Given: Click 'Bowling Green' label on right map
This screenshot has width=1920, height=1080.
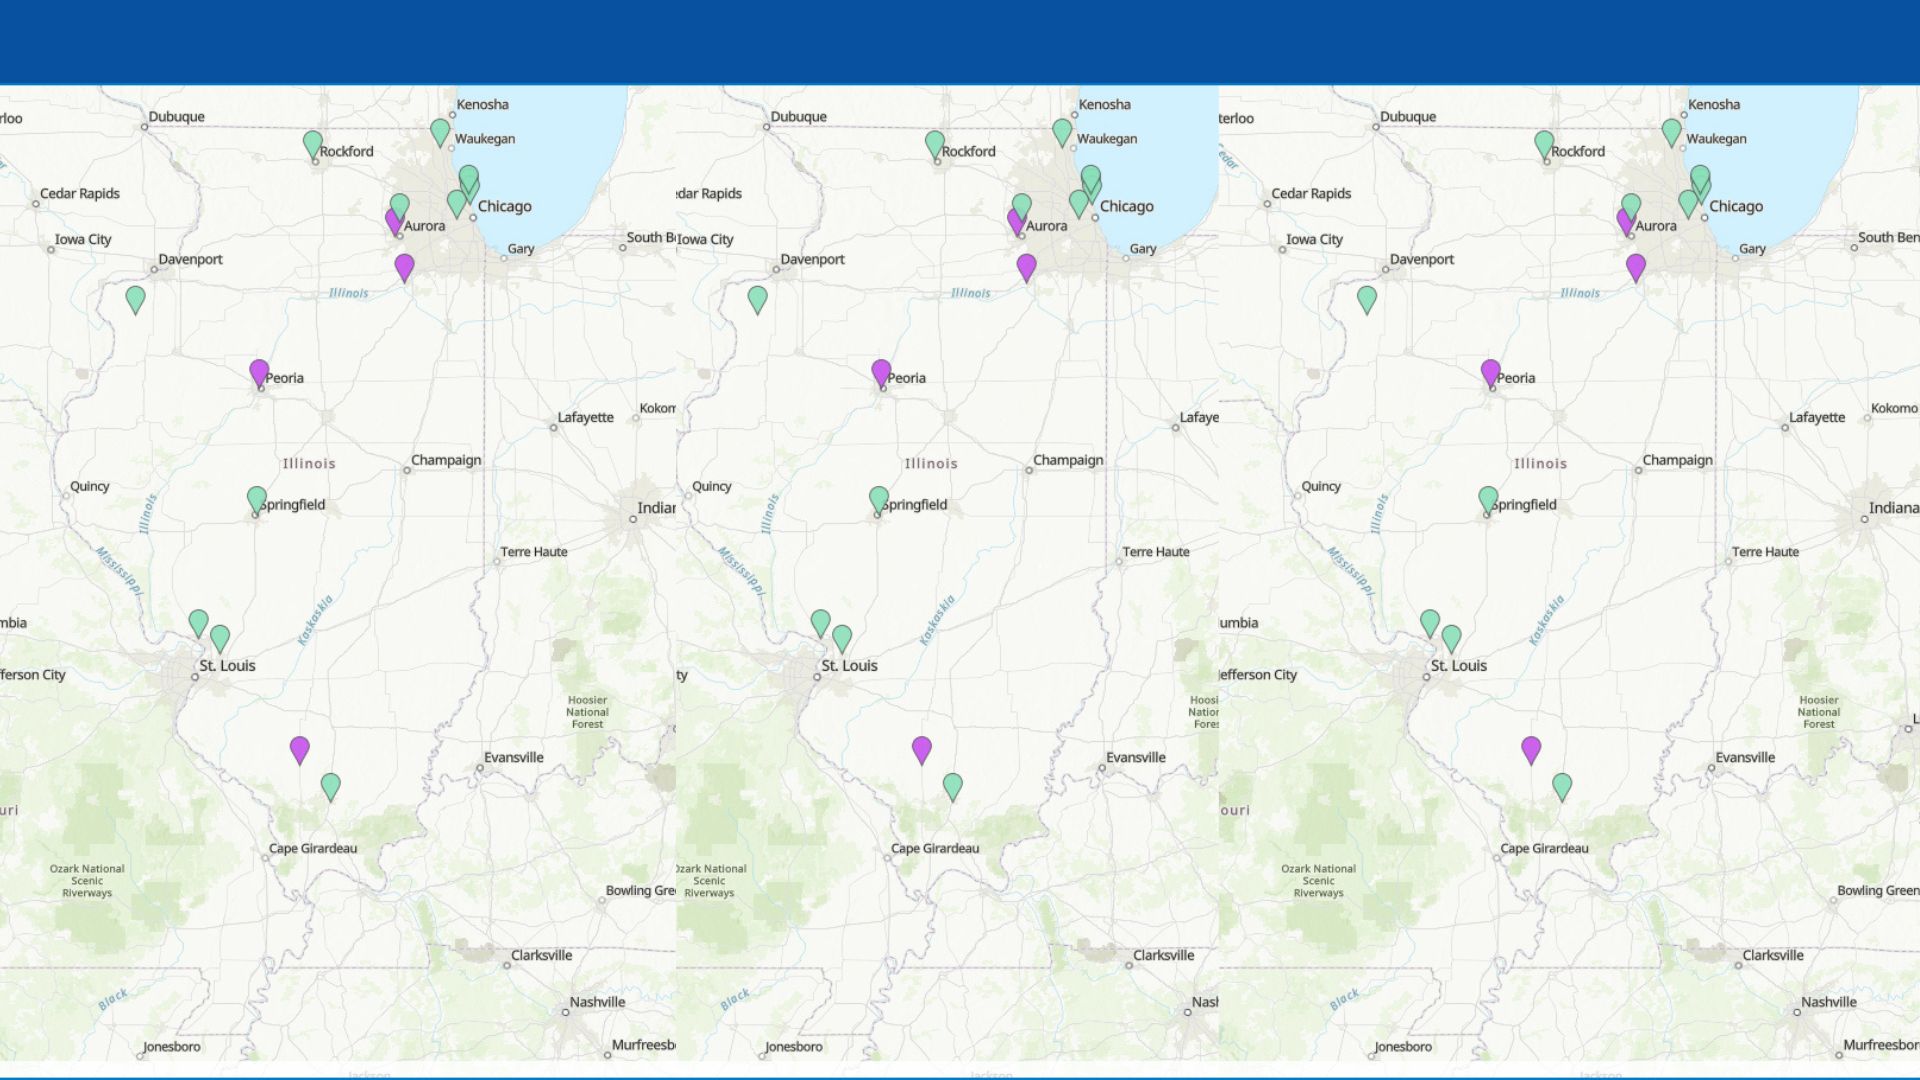Looking at the screenshot, I should pos(1878,891).
